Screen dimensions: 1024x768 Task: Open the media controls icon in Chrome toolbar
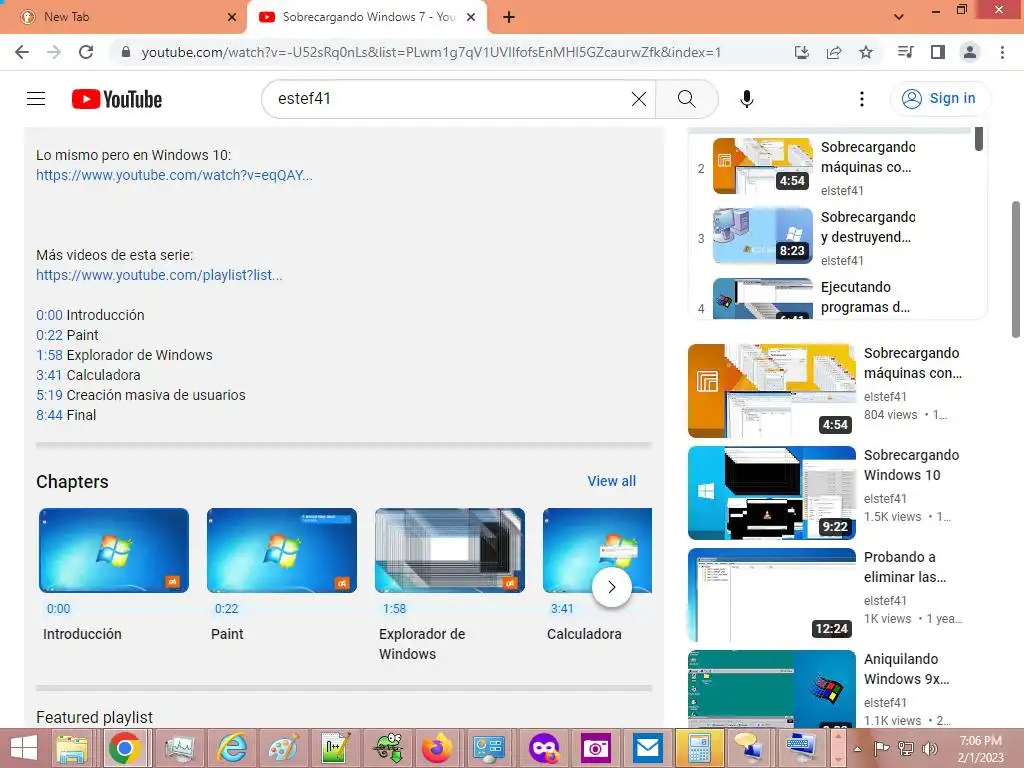(905, 52)
